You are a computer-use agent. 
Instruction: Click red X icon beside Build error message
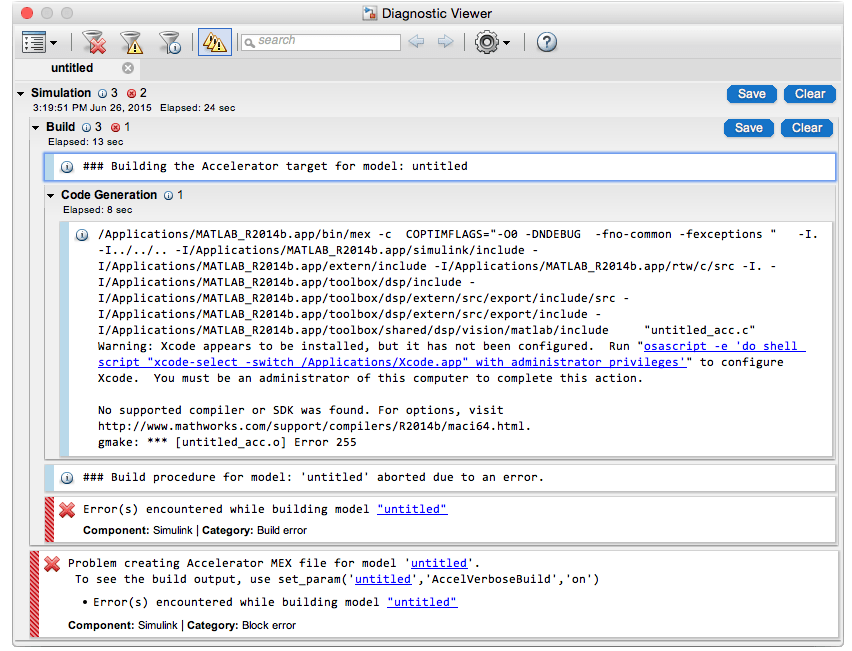click(67, 510)
